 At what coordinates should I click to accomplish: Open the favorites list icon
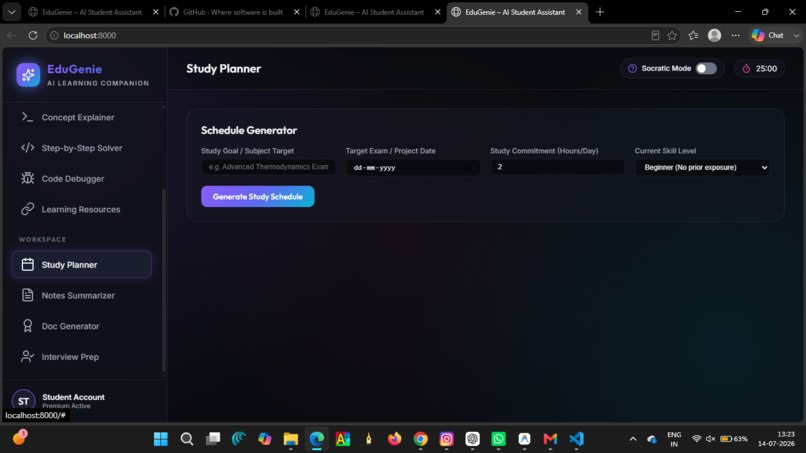click(693, 35)
